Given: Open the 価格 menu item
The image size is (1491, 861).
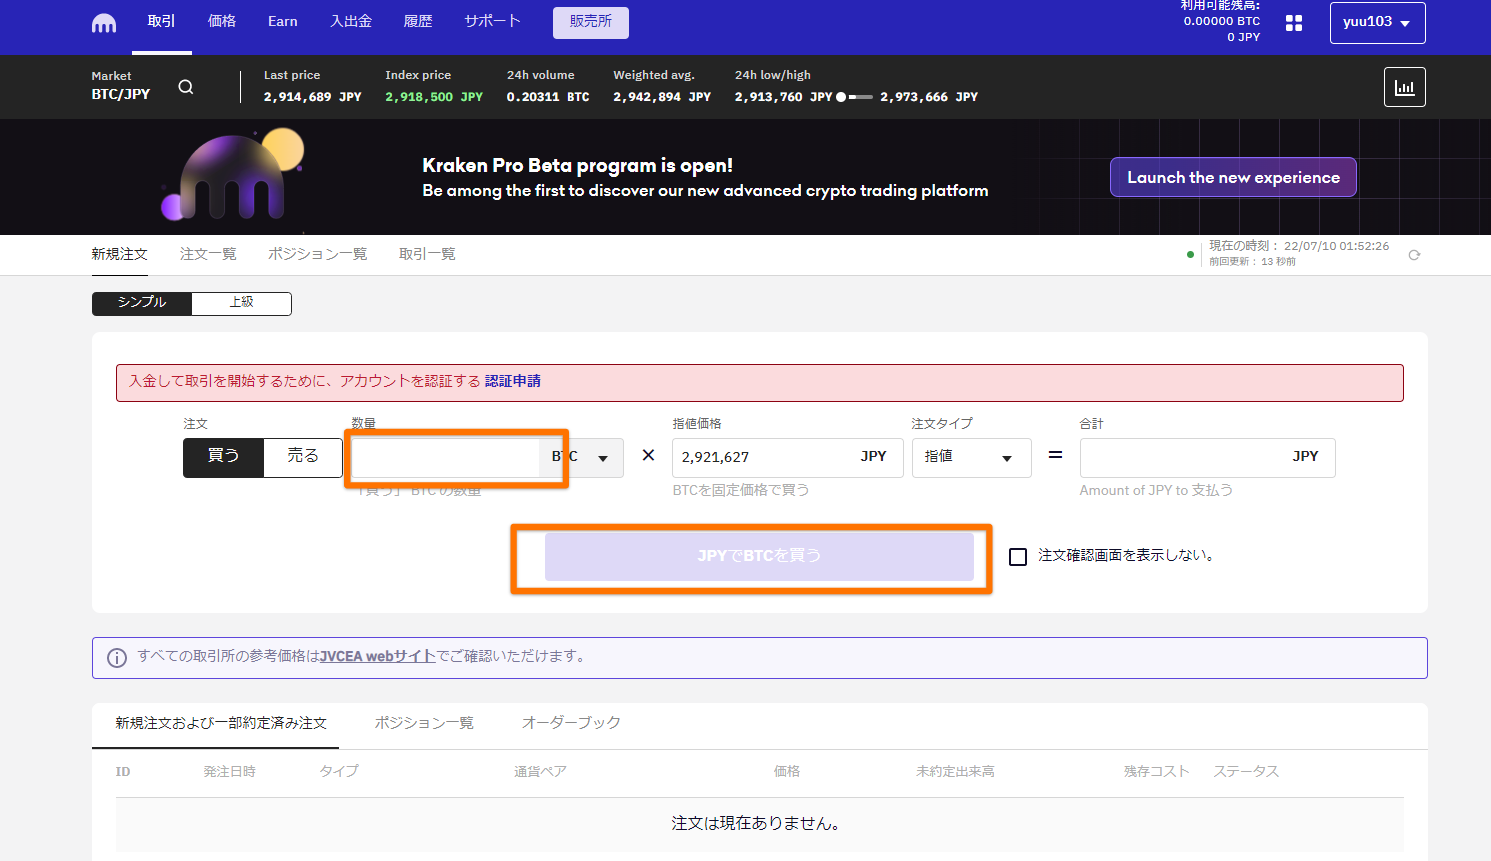Looking at the screenshot, I should pyautogui.click(x=222, y=21).
